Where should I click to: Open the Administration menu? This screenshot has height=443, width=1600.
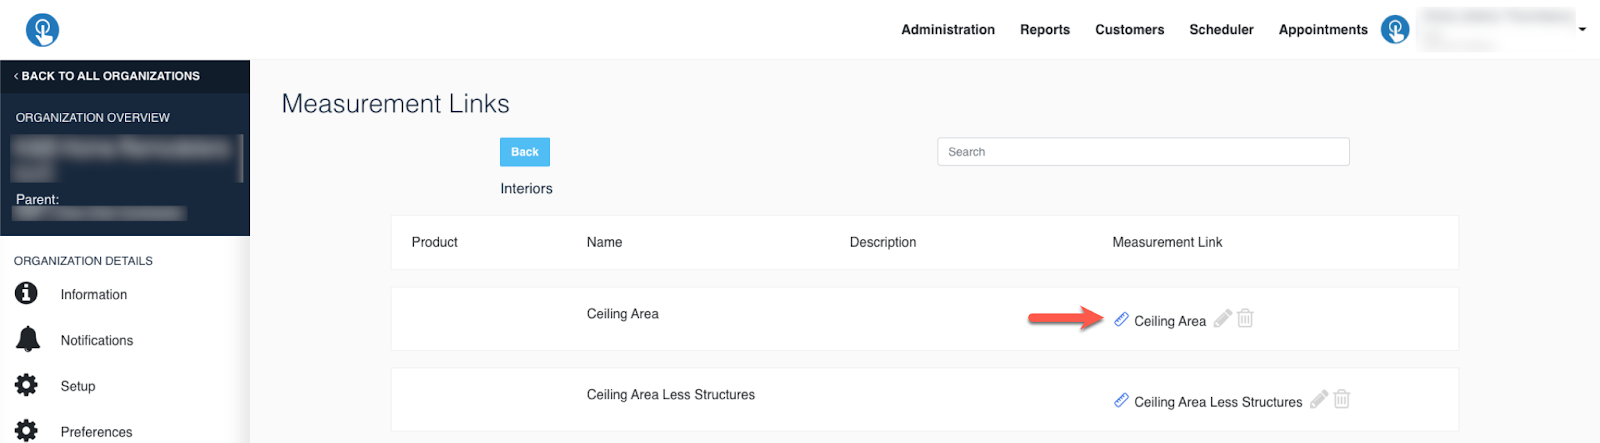point(948,30)
